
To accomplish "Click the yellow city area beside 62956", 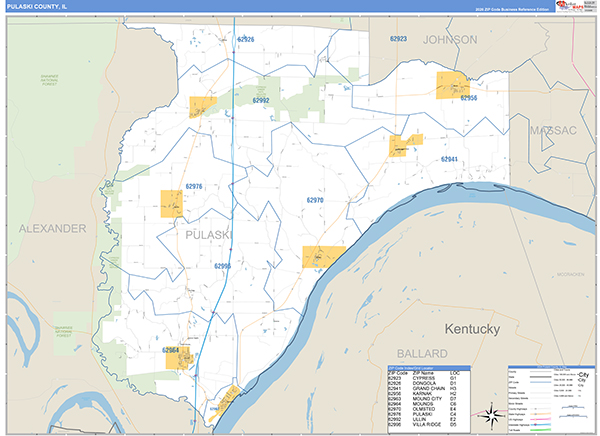I will click(x=453, y=85).
